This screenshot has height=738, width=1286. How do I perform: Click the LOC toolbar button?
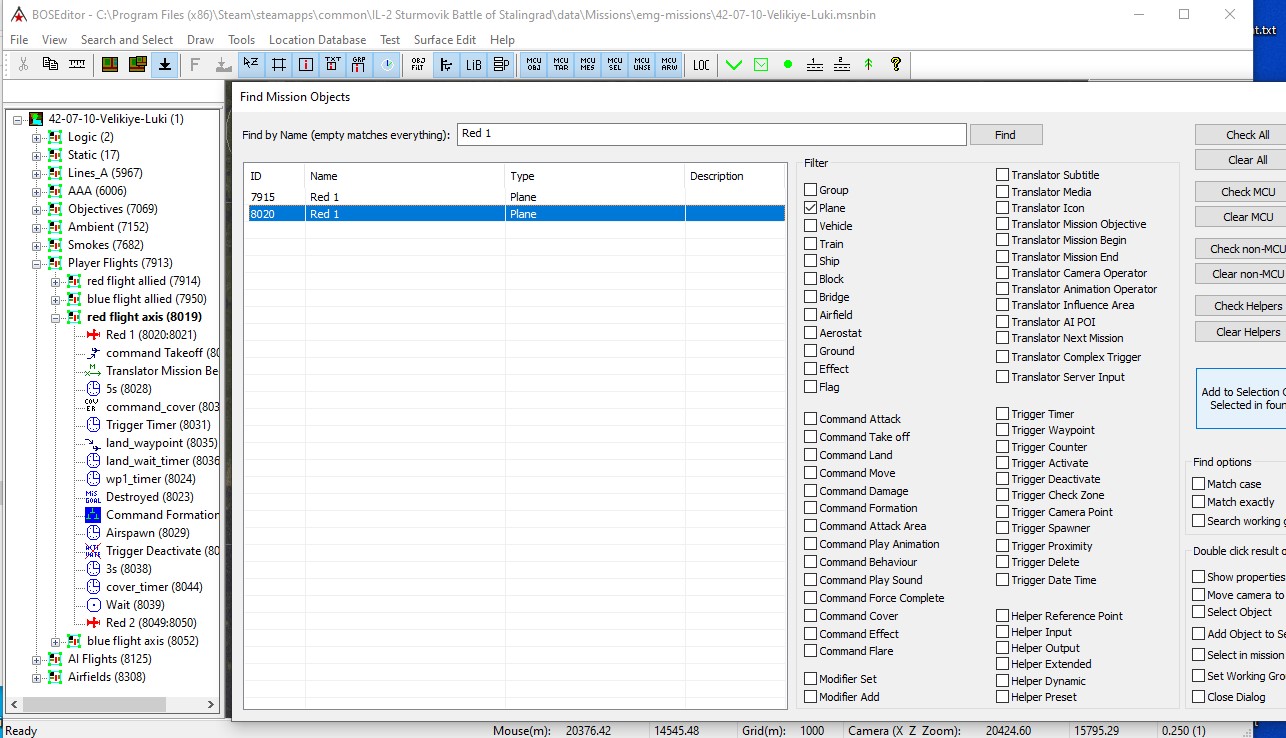[701, 64]
